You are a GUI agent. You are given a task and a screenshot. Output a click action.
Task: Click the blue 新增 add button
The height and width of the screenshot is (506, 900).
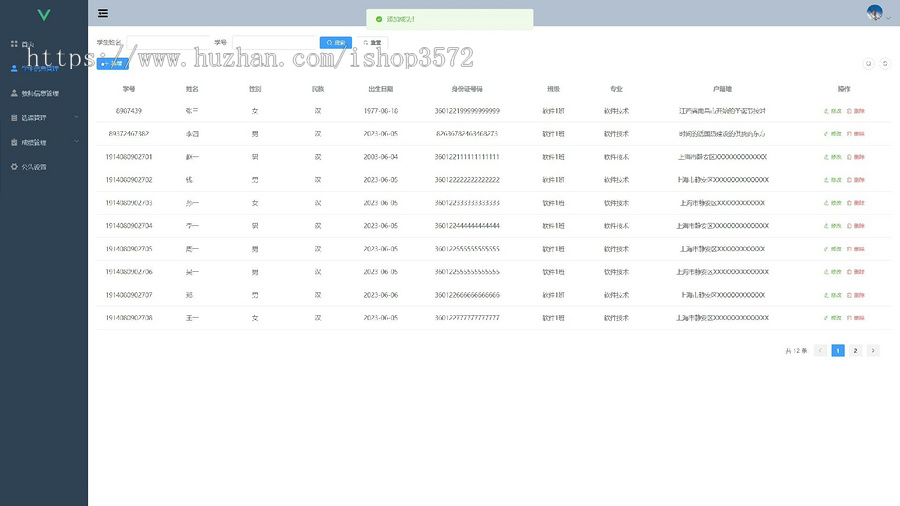click(112, 64)
